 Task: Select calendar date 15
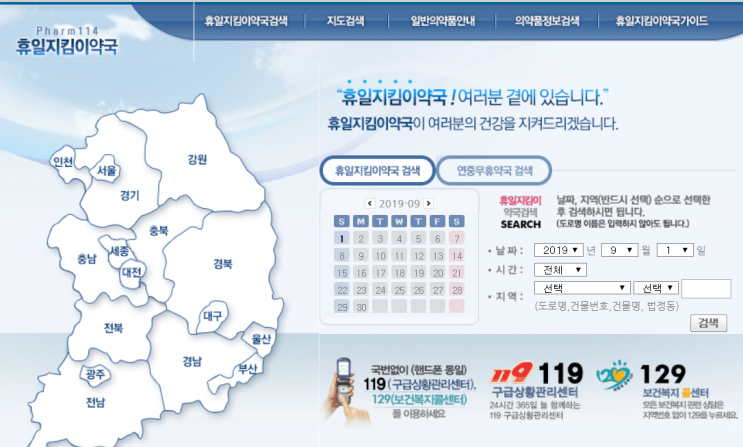pos(342,273)
